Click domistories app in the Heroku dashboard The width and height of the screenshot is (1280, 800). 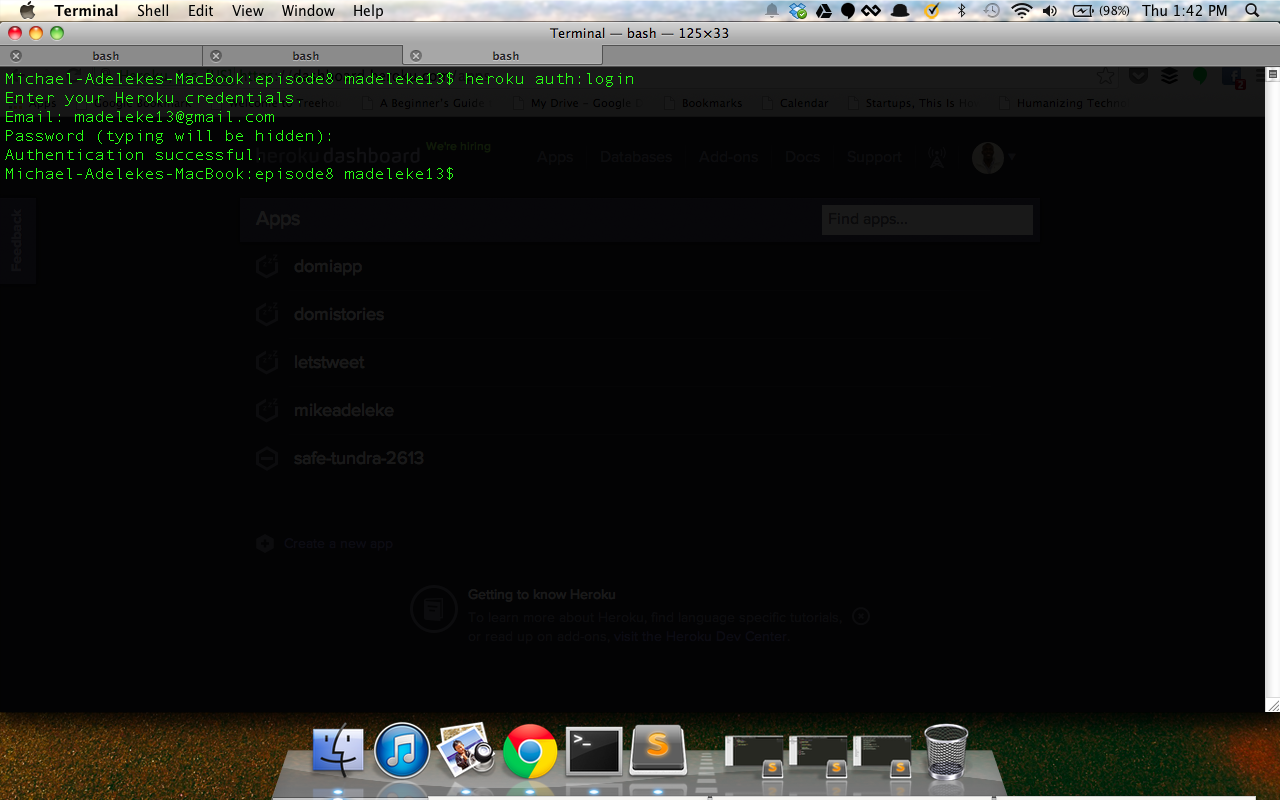(339, 314)
